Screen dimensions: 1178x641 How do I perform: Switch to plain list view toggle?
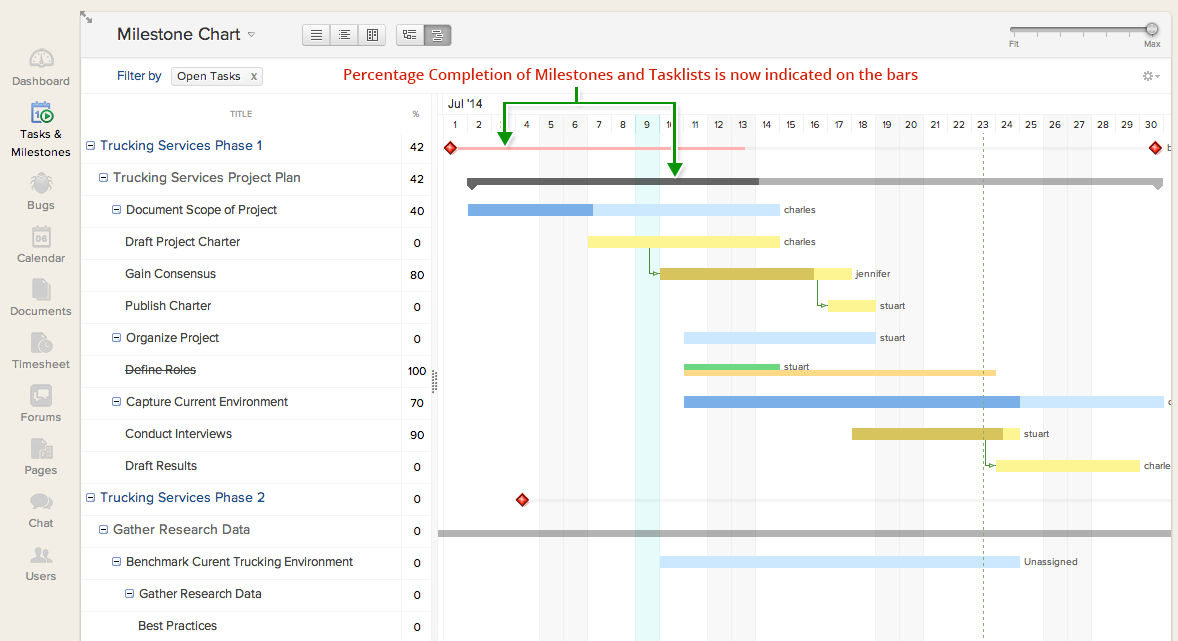(x=316, y=35)
